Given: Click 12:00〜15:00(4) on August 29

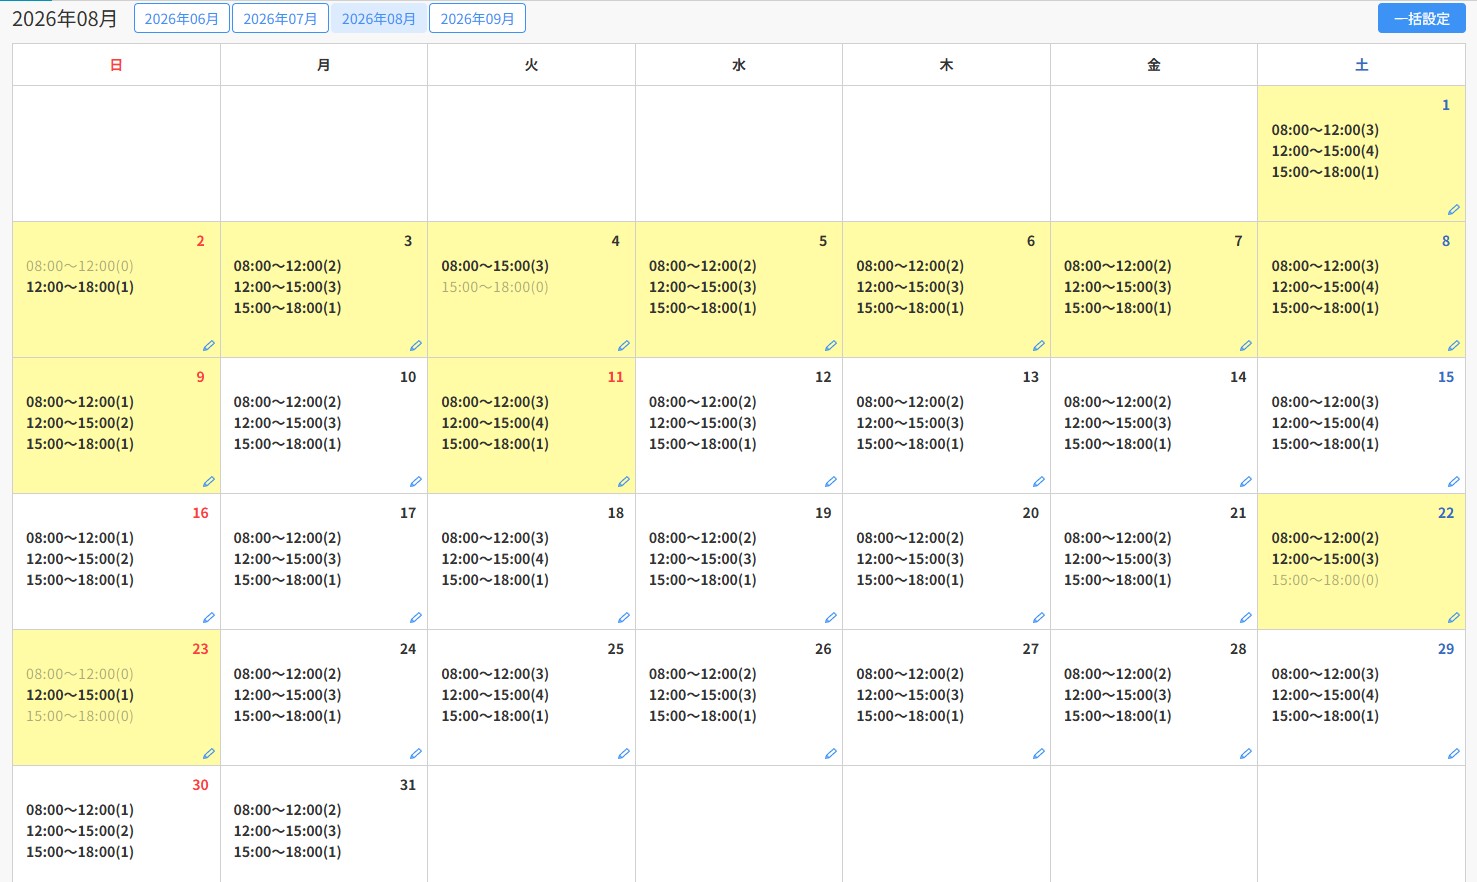Looking at the screenshot, I should pyautogui.click(x=1325, y=695).
